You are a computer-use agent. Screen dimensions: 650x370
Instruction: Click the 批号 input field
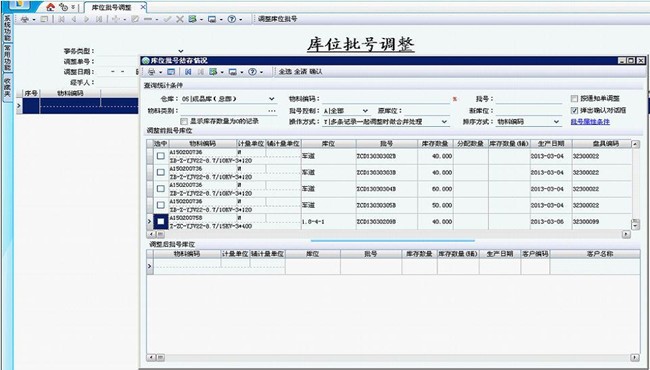[x=529, y=99]
